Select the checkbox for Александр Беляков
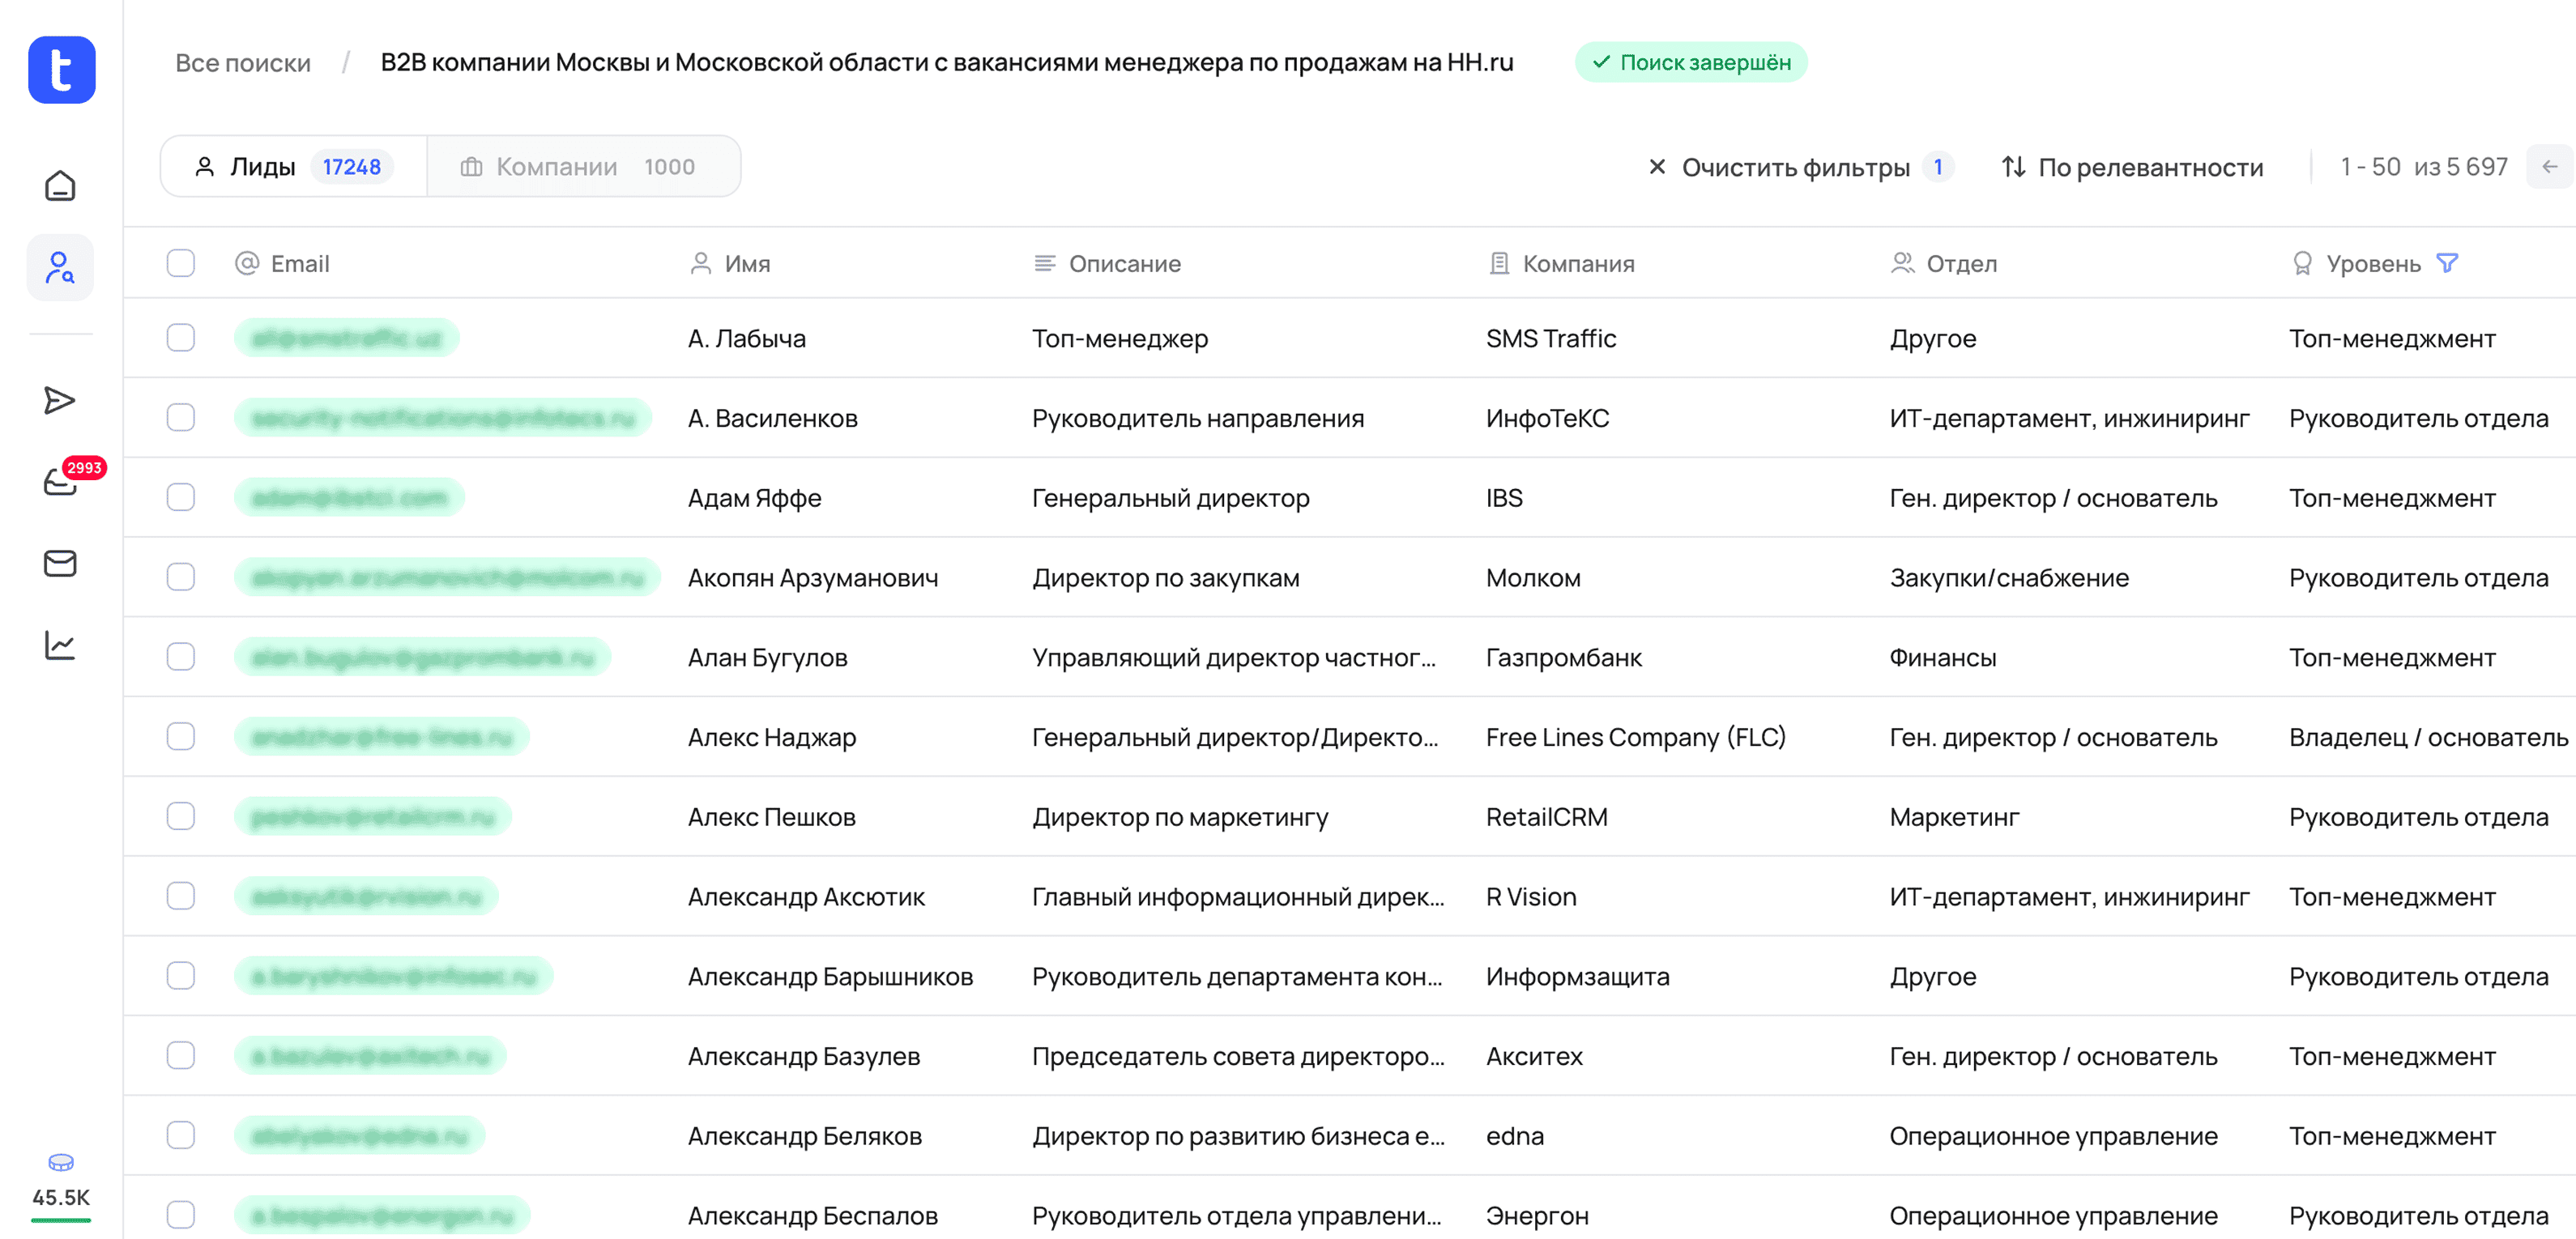Viewport: 2576px width, 1239px height. (x=181, y=1135)
